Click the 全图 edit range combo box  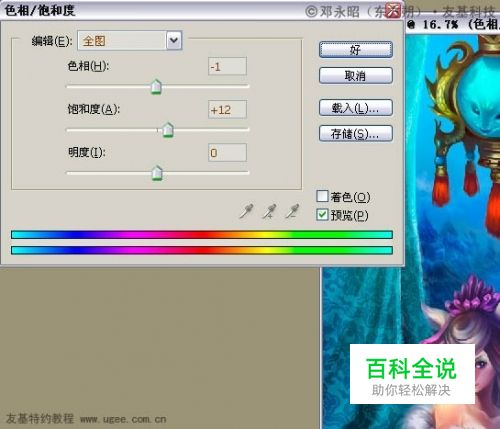pos(130,40)
